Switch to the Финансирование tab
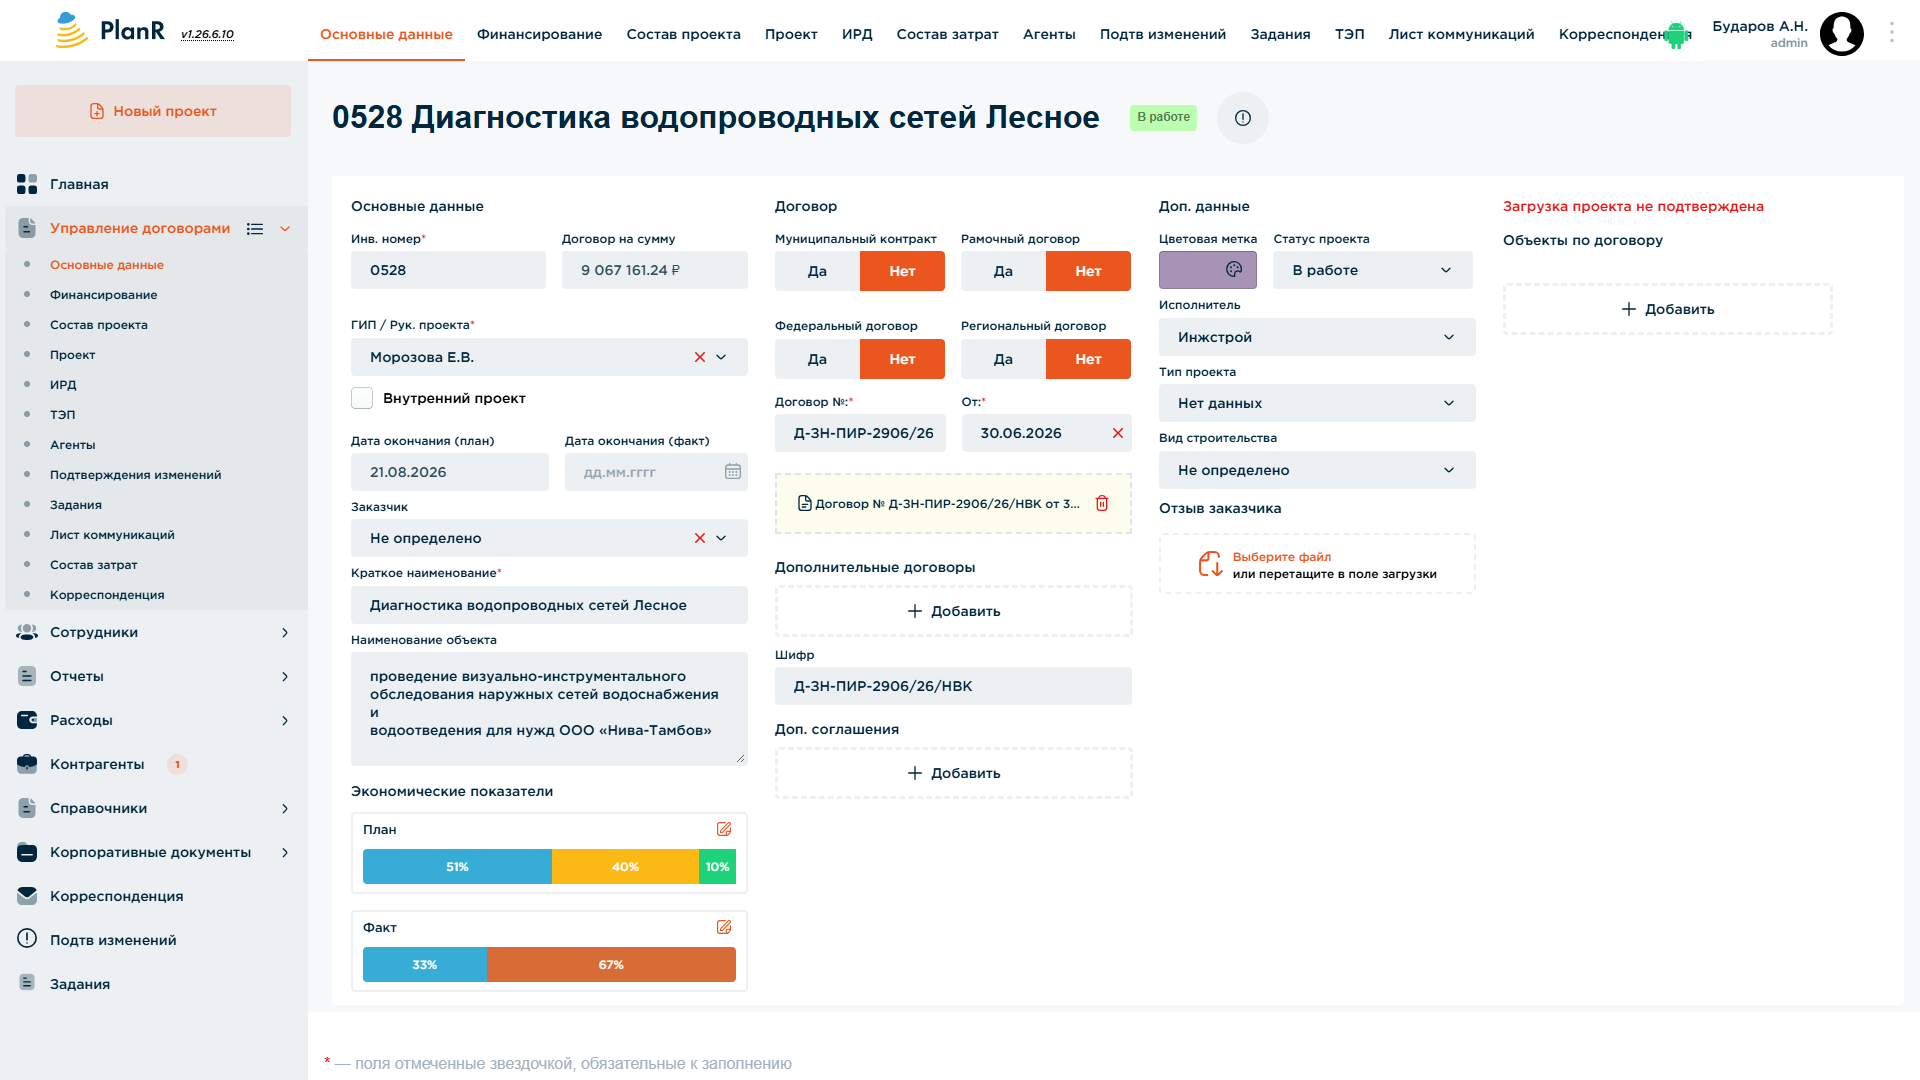This screenshot has height=1080, width=1920. point(539,34)
